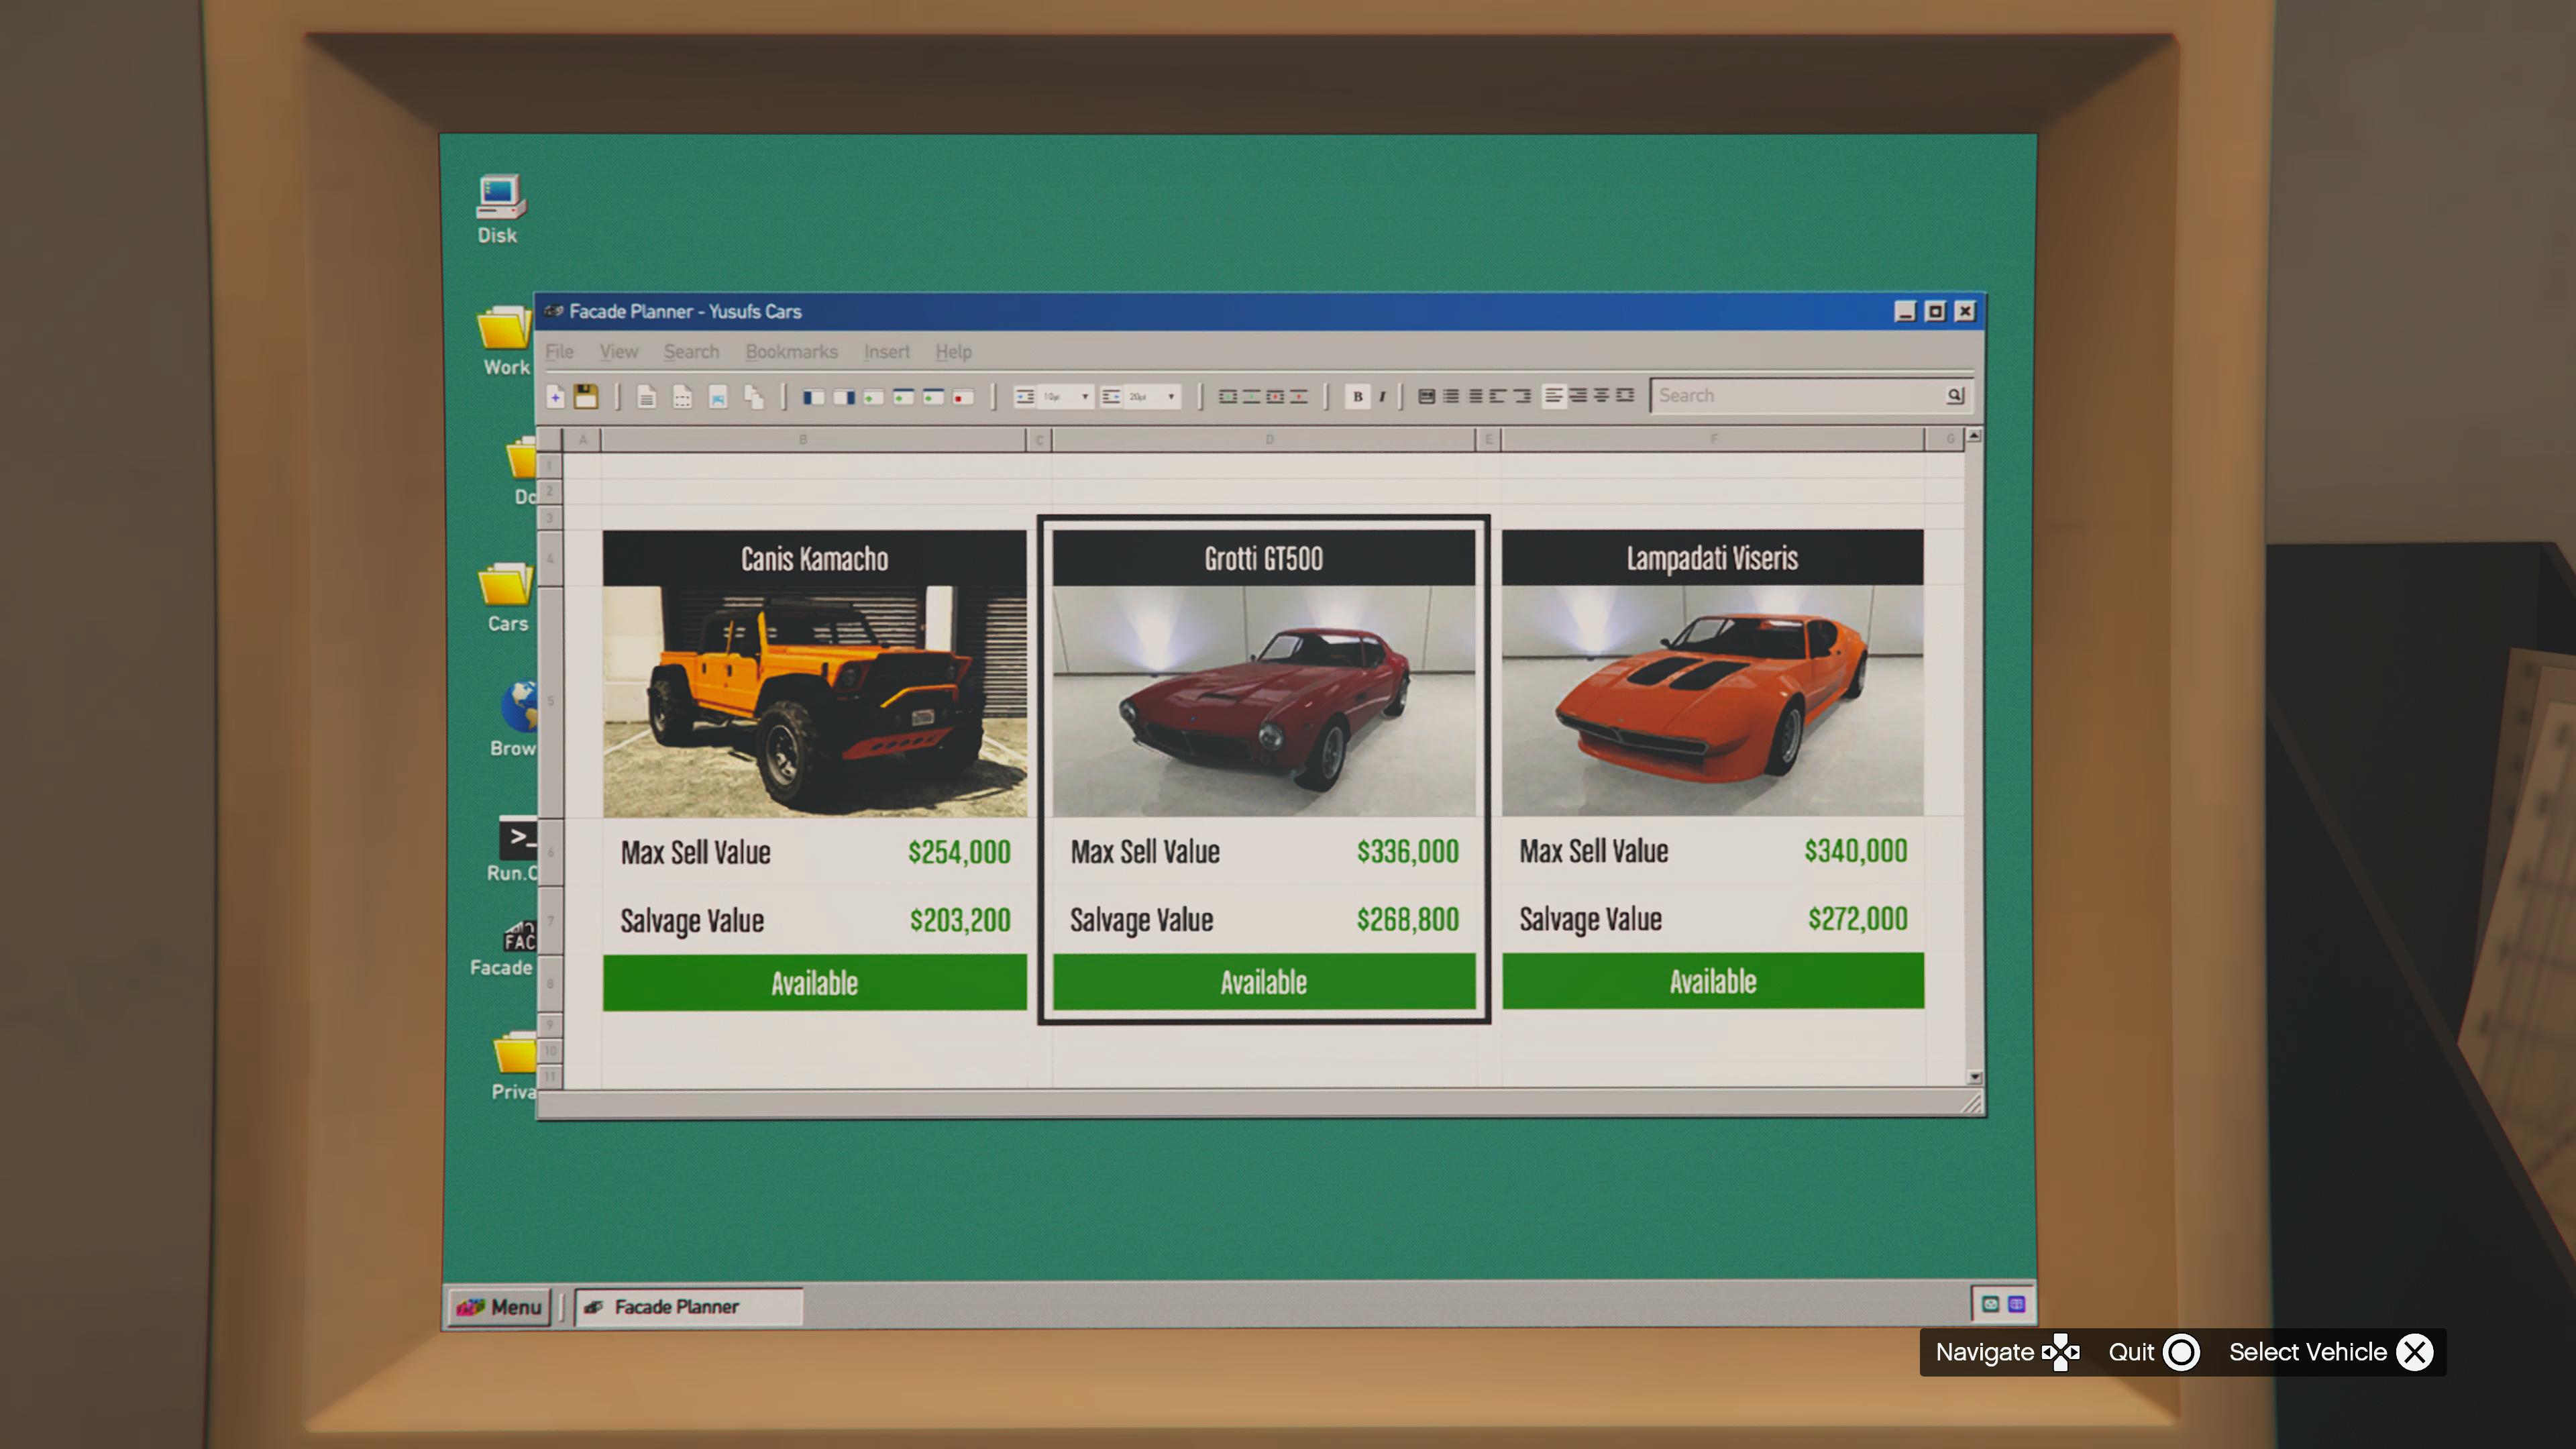2576x1449 pixels.
Task: Click scrollbar down arrow in spreadsheet
Action: 1974,1077
